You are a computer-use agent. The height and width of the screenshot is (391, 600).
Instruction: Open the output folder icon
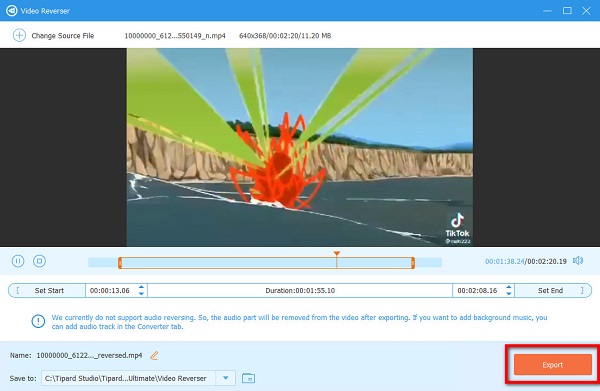248,378
